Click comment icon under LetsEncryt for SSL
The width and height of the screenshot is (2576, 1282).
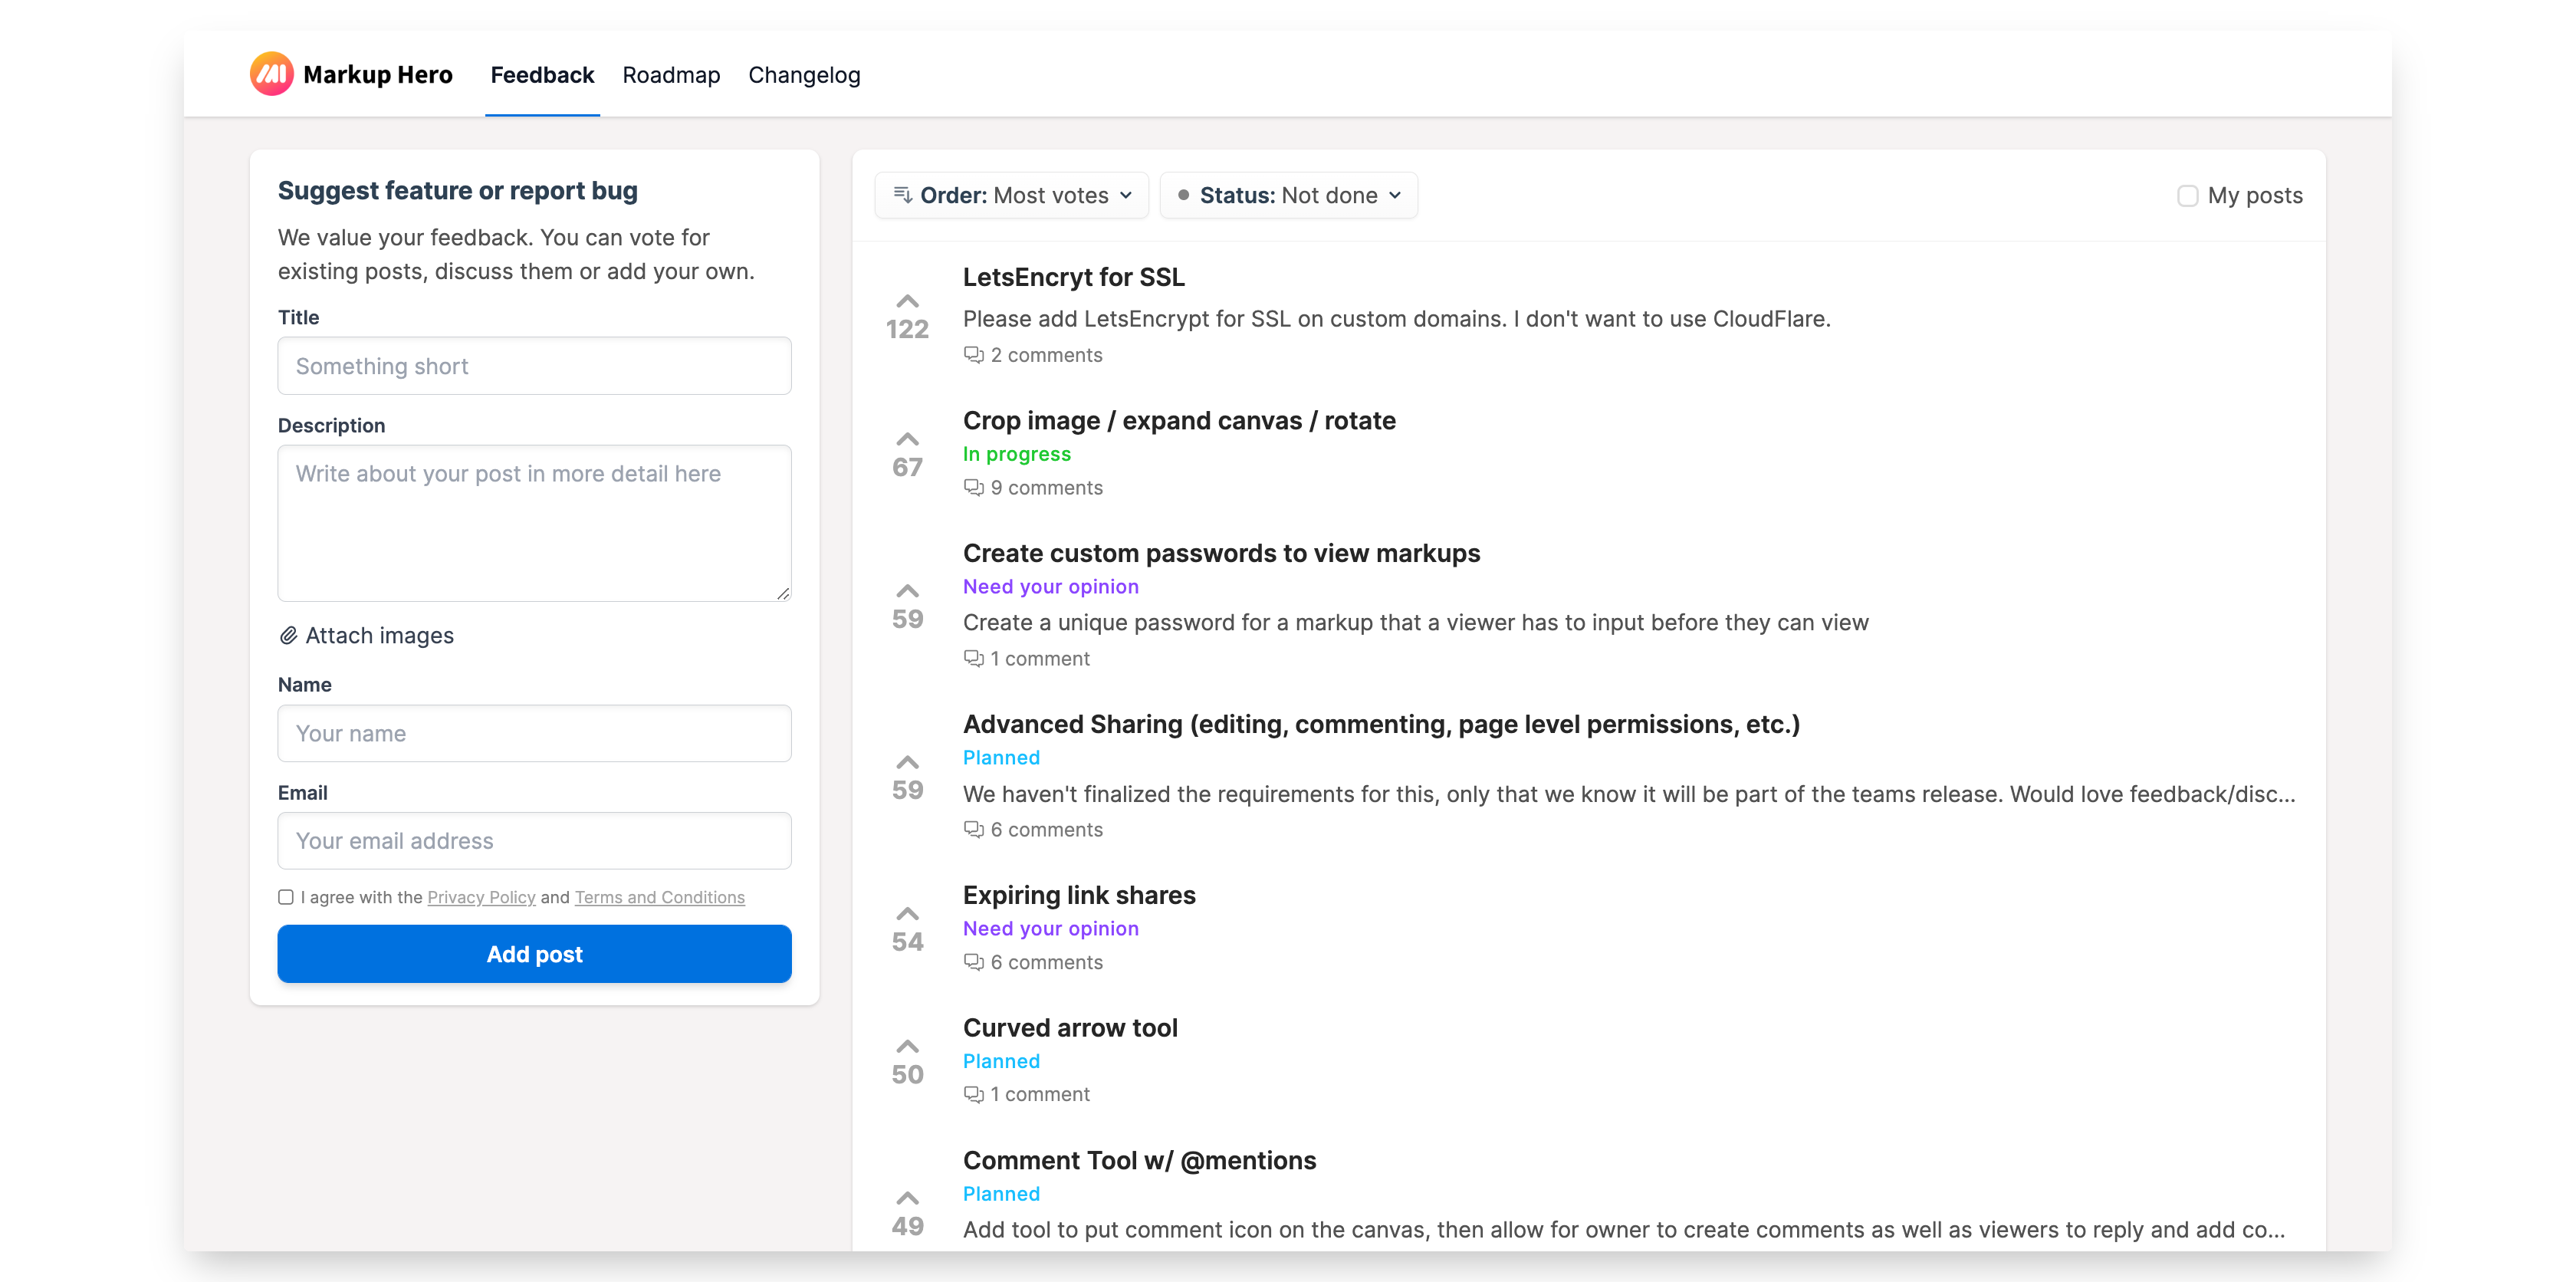[973, 355]
